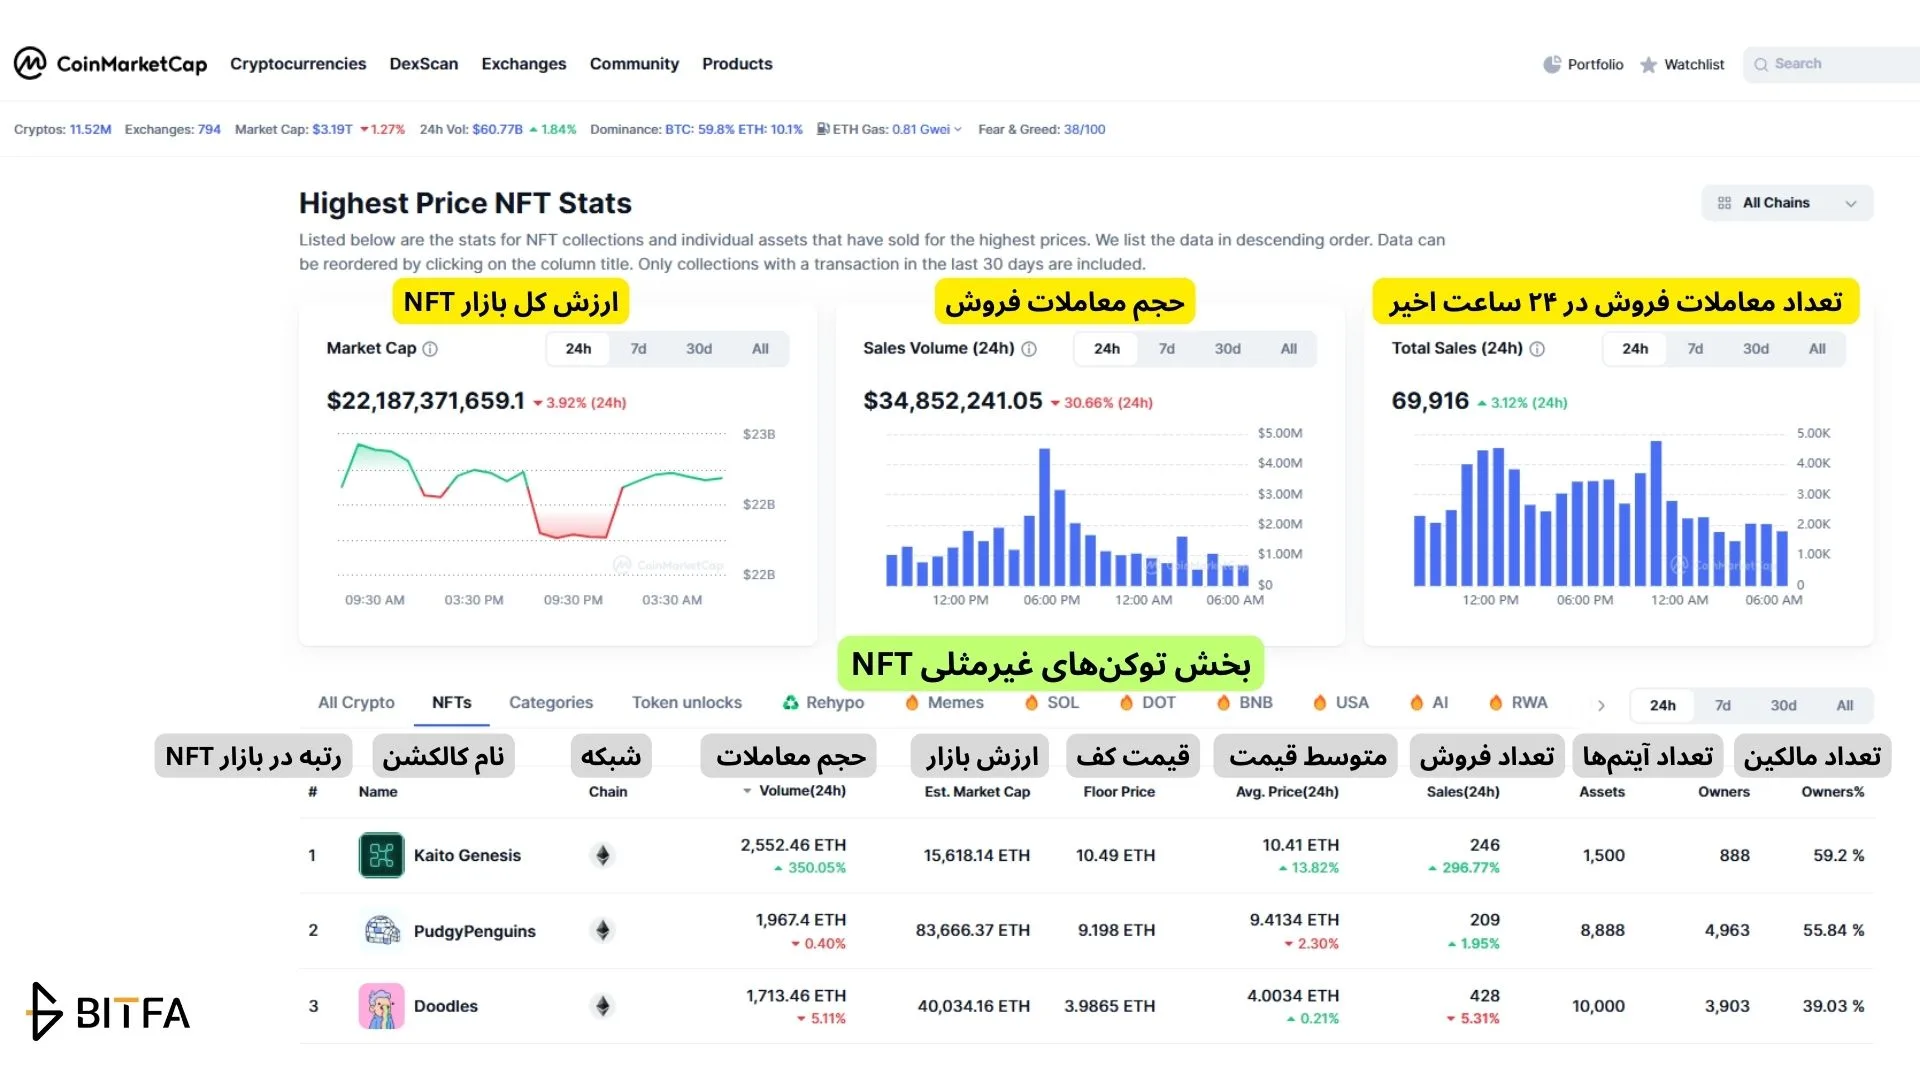Open the Products menu
The image size is (1920, 1080).
[737, 64]
